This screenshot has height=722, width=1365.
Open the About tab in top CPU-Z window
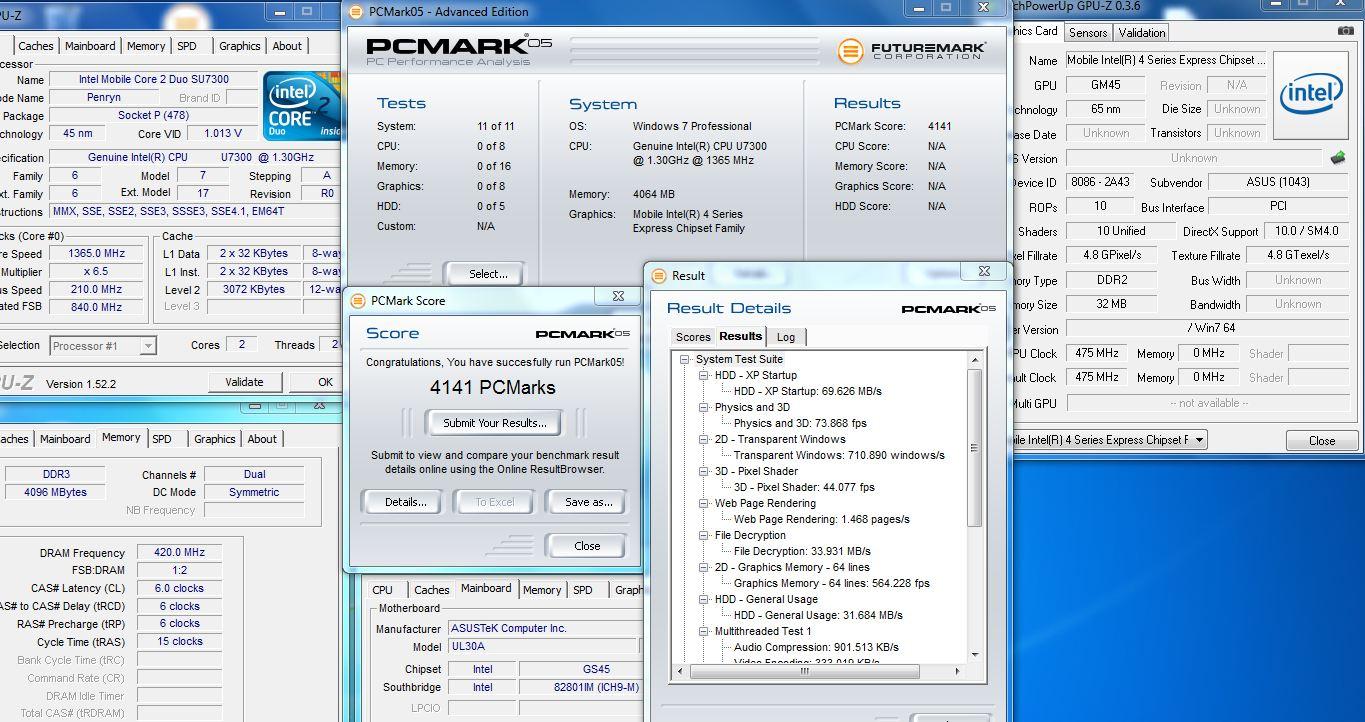coord(287,46)
